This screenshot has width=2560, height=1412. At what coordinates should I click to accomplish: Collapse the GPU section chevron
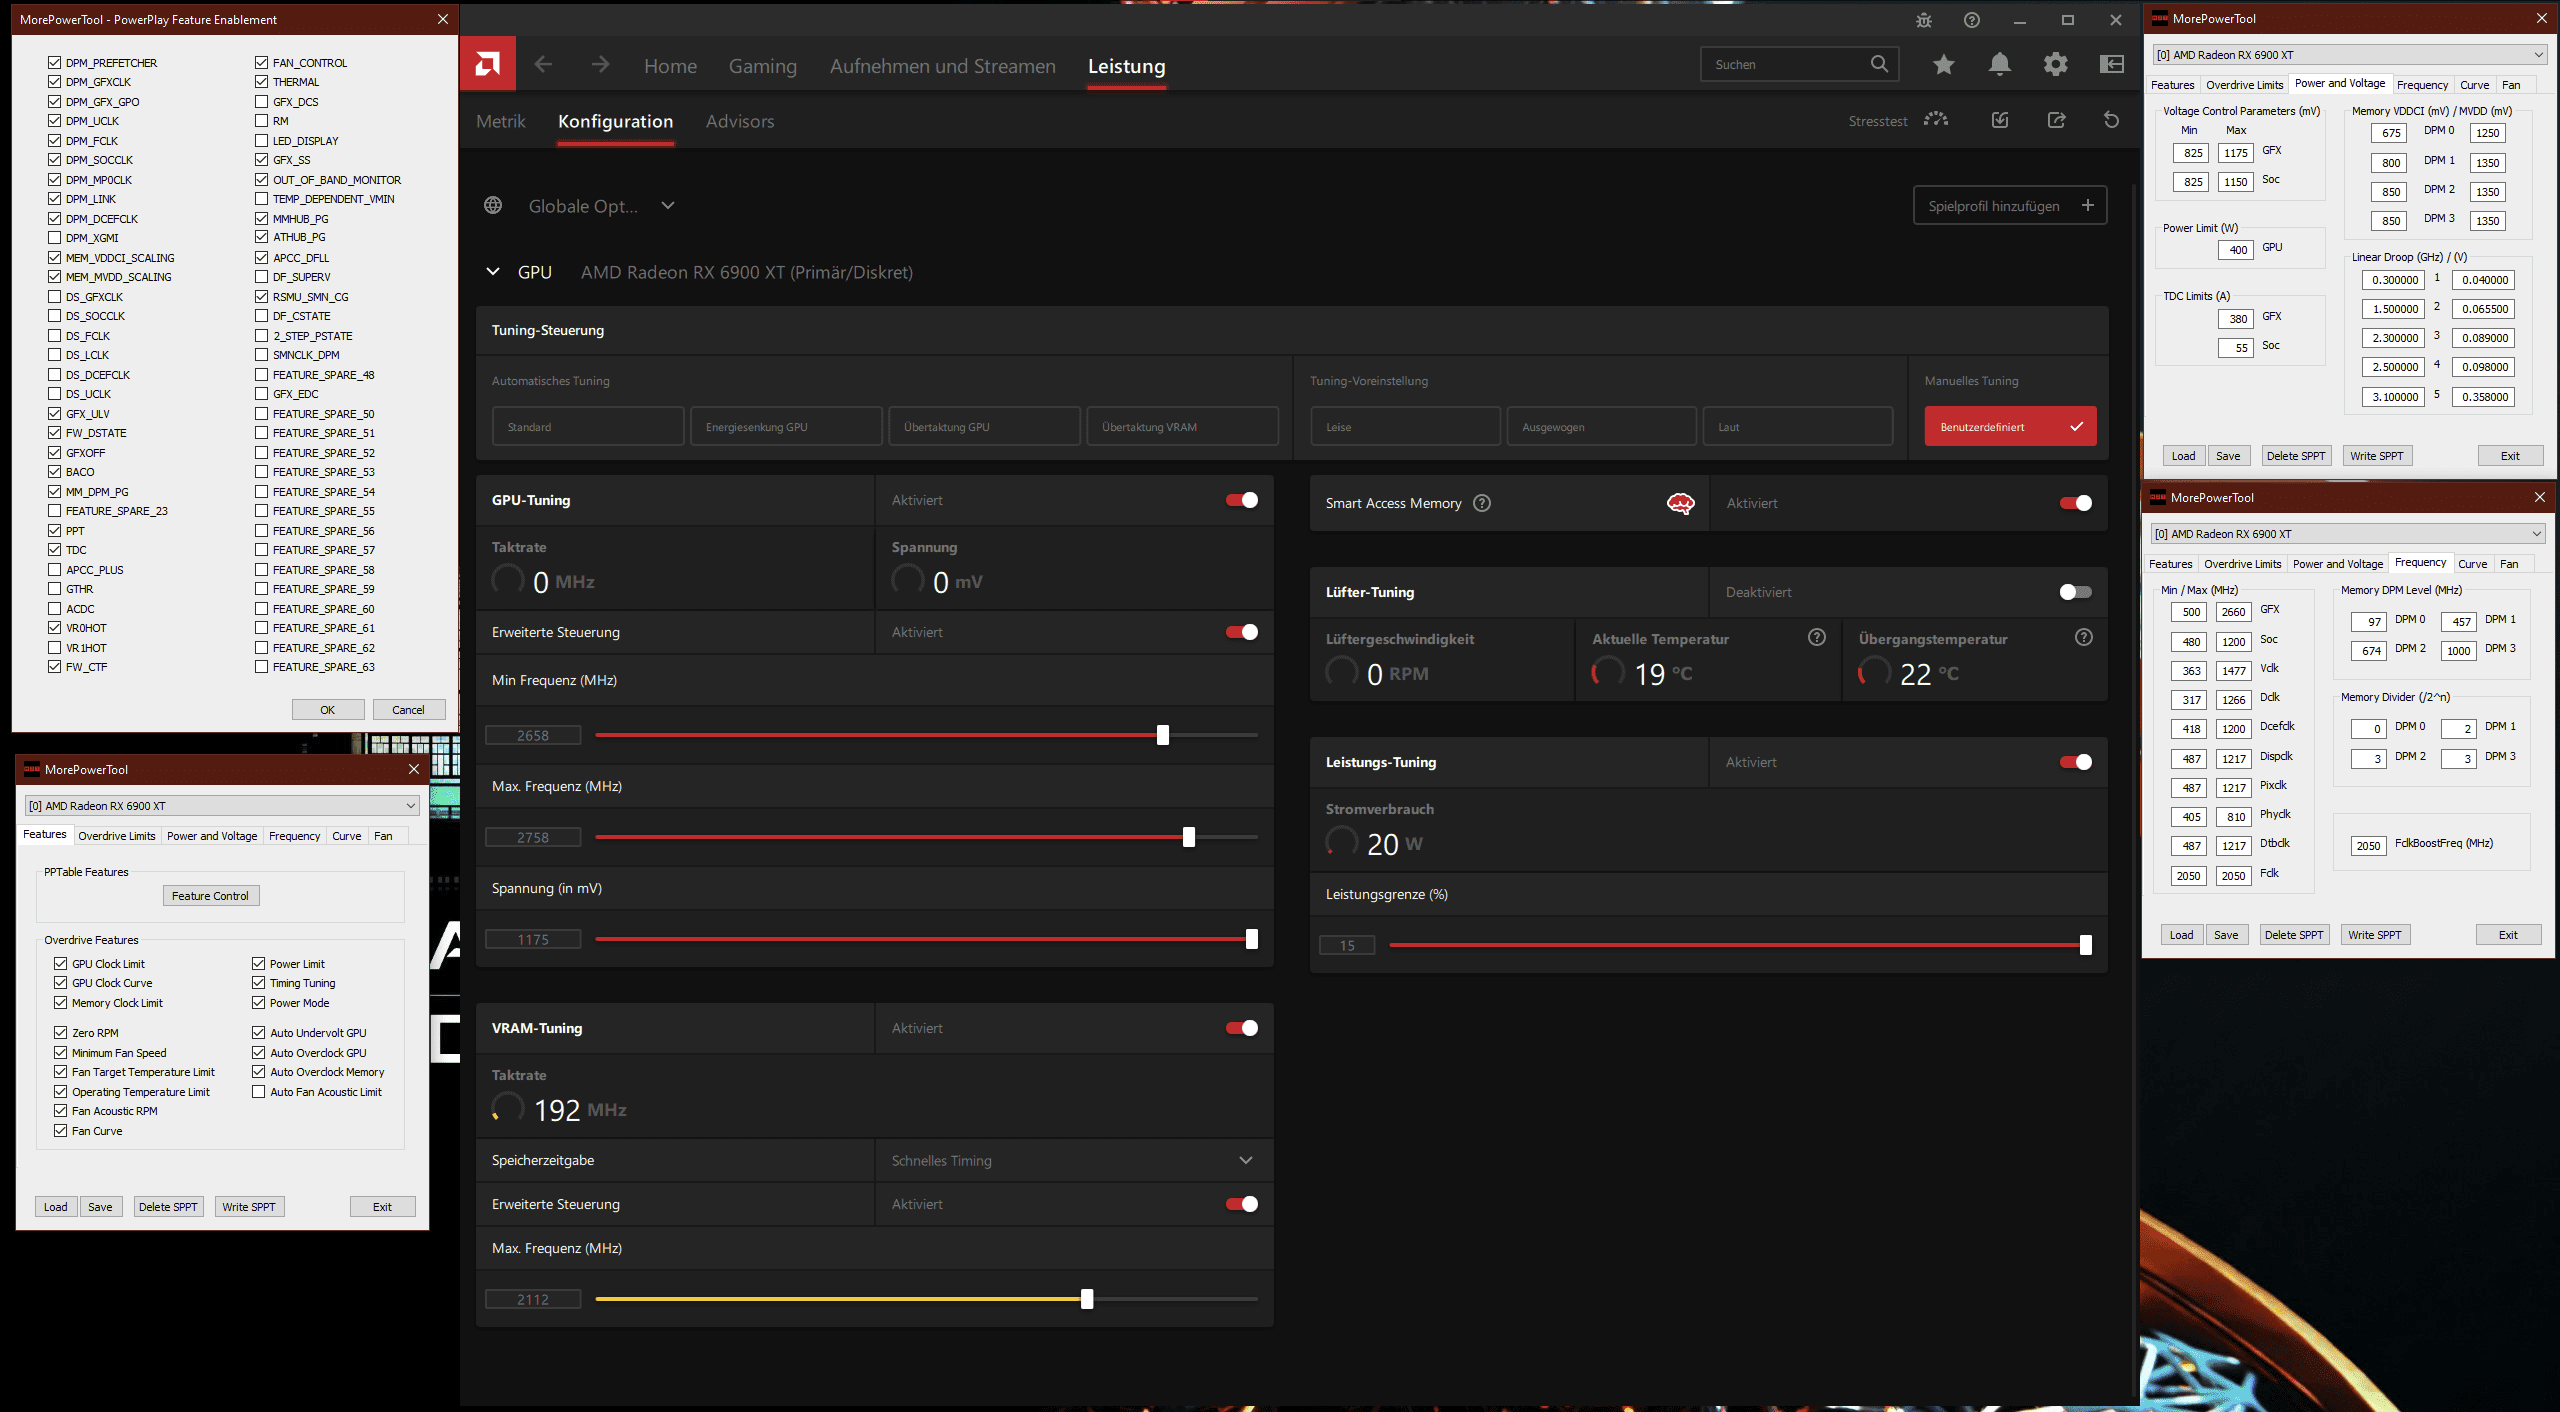click(493, 272)
